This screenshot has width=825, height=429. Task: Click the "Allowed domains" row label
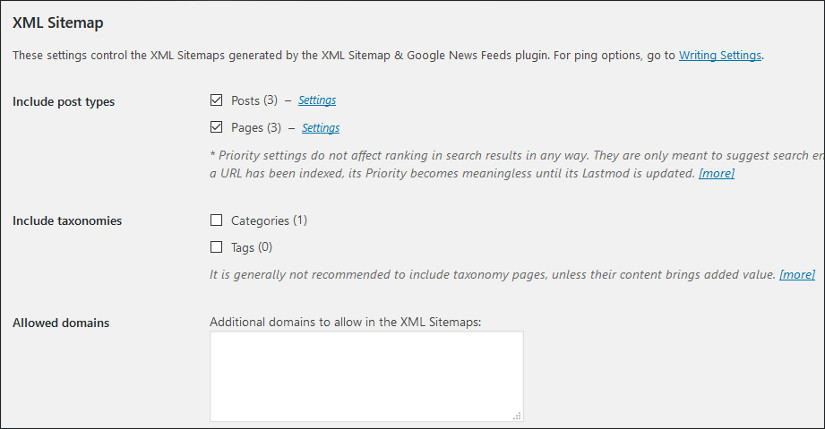coord(61,323)
